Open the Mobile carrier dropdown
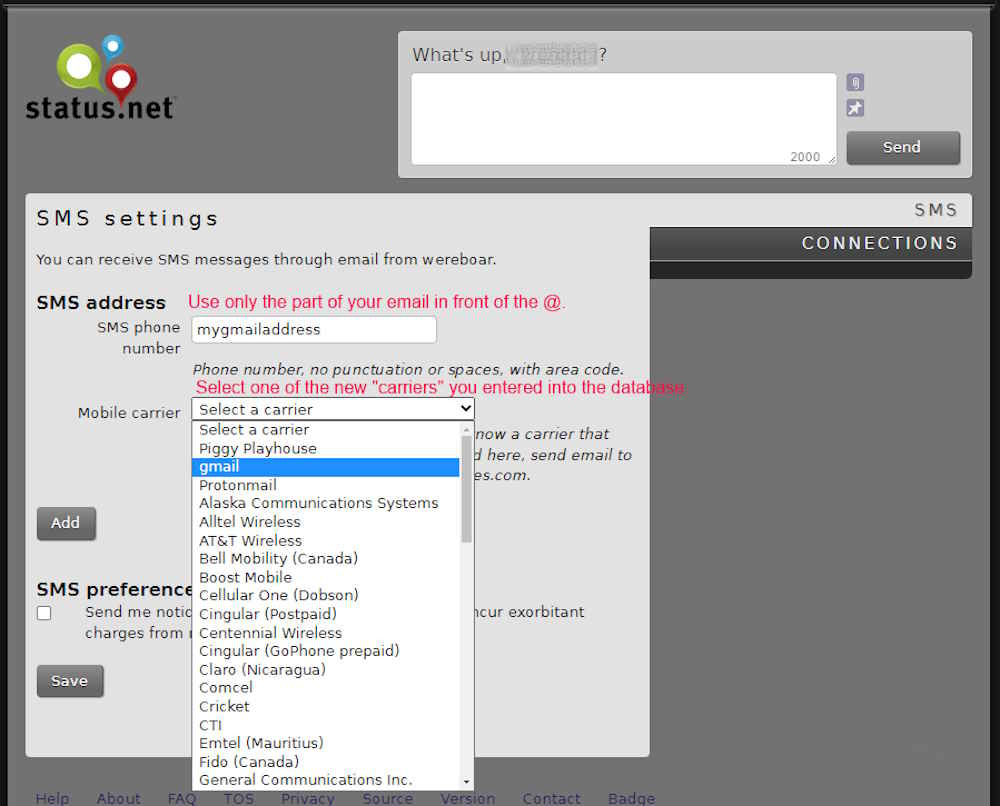 point(333,409)
